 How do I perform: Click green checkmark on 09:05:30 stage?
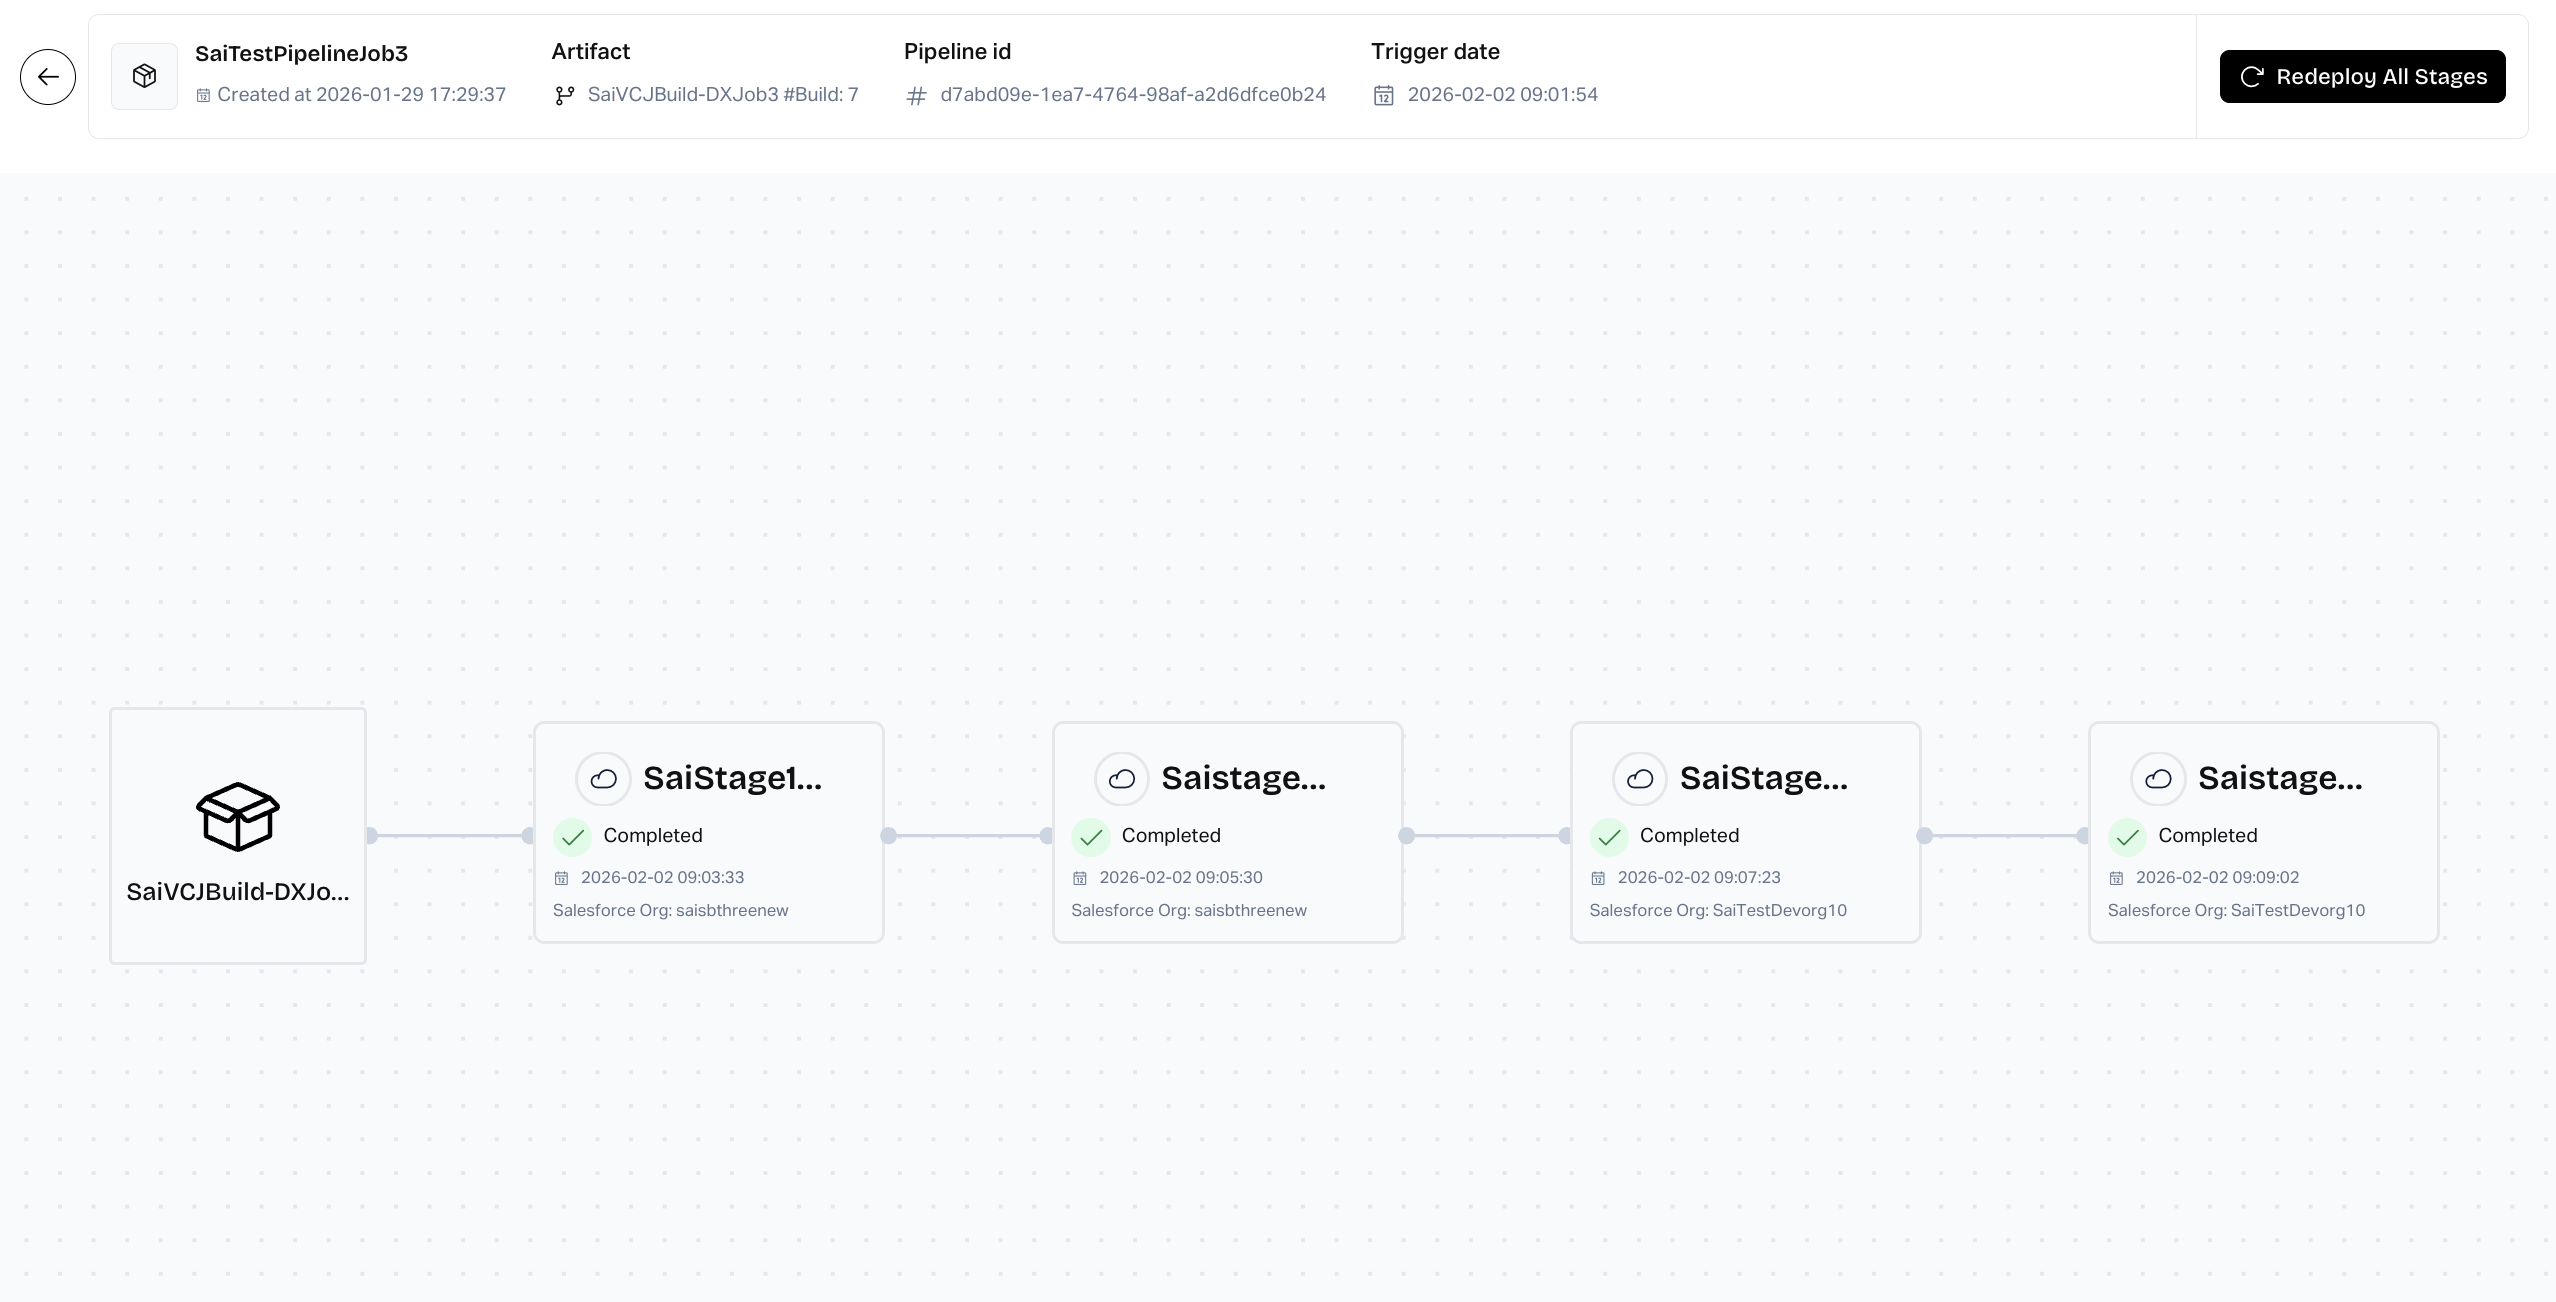[x=1091, y=836]
